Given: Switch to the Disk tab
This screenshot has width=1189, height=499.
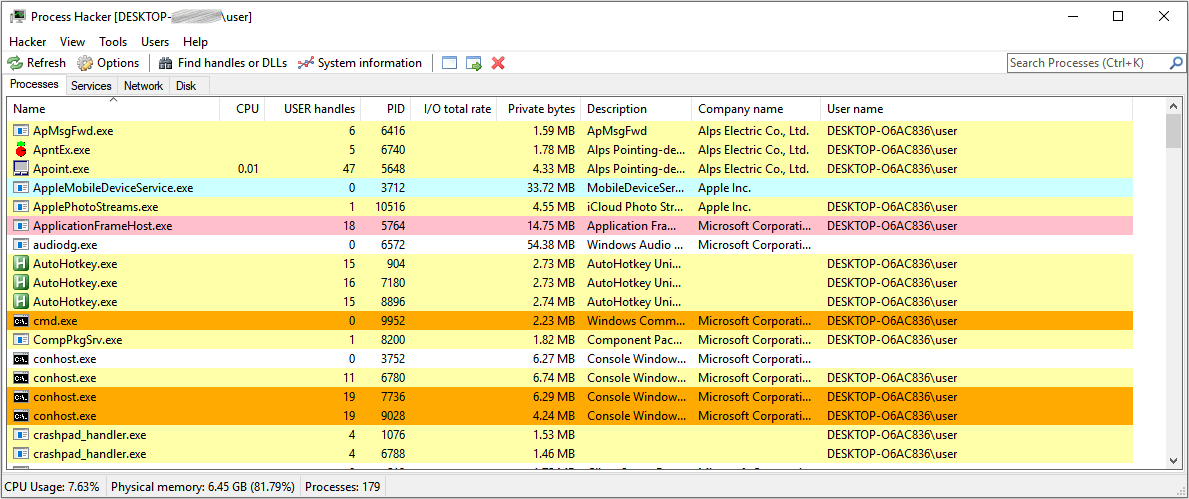Looking at the screenshot, I should coord(186,86).
